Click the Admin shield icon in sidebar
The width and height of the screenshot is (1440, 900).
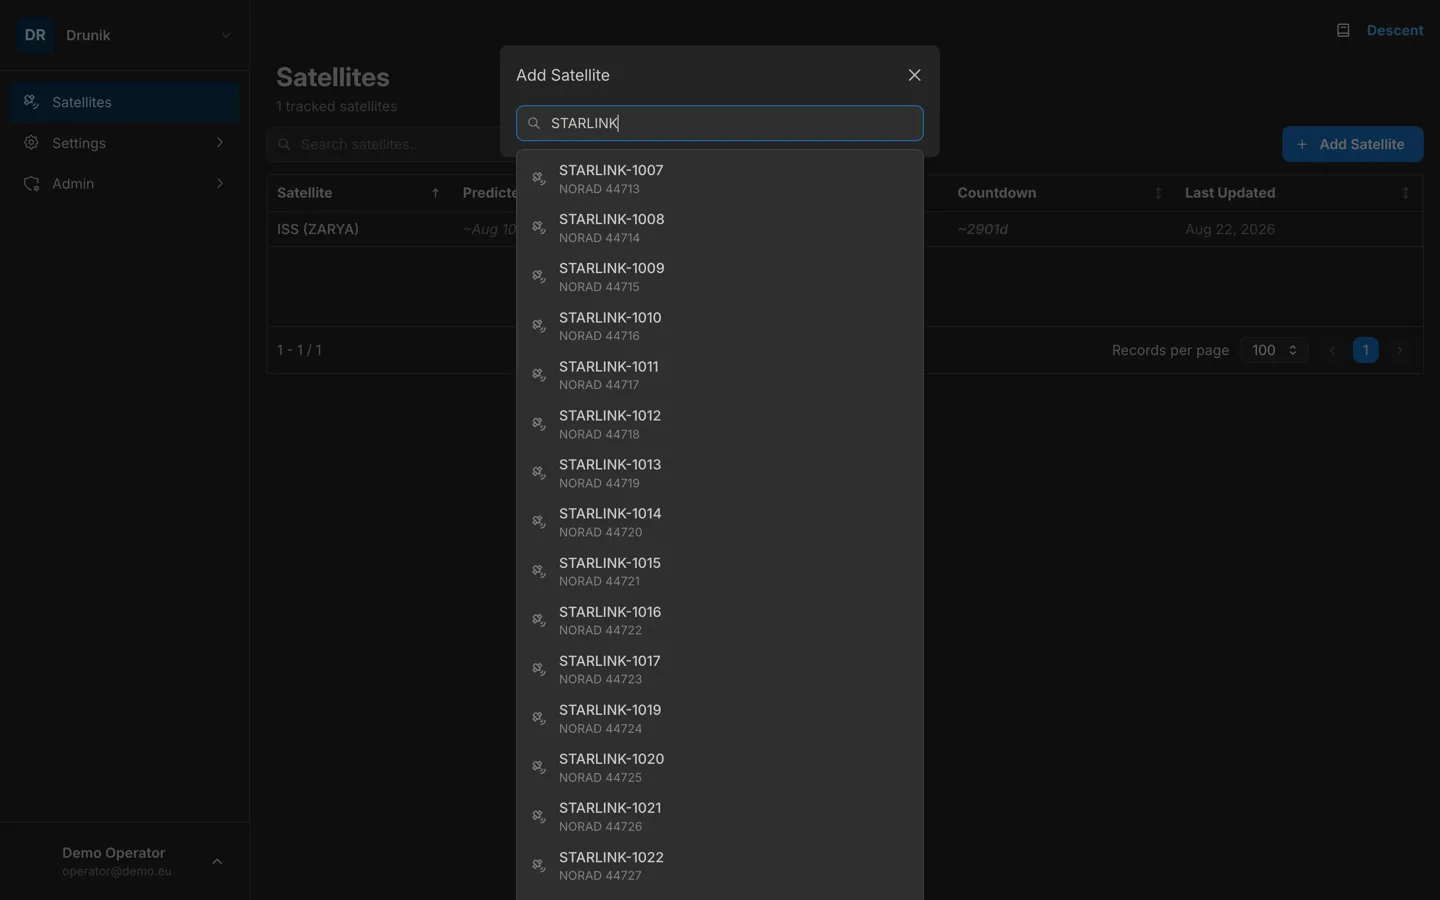click(31, 184)
